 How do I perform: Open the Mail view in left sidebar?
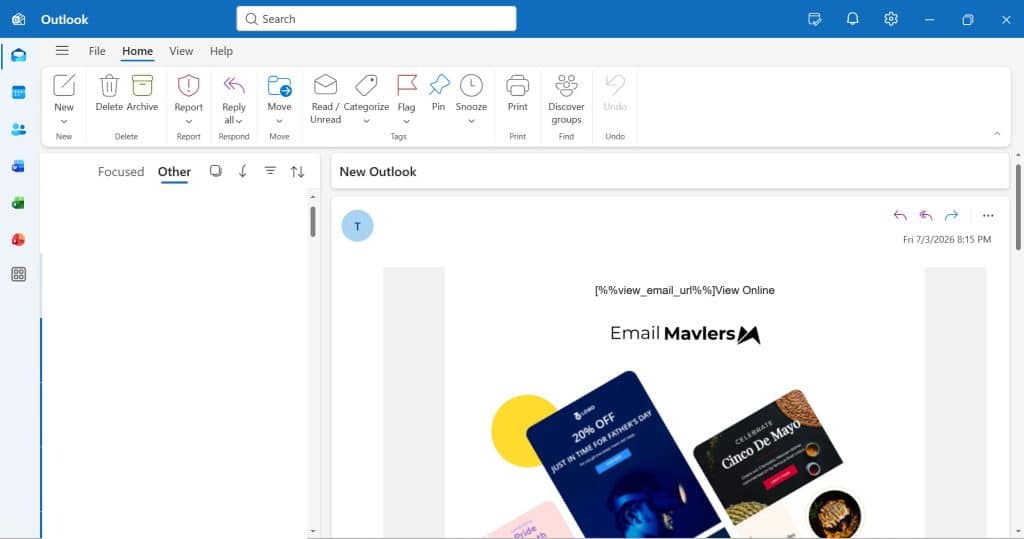pos(18,56)
